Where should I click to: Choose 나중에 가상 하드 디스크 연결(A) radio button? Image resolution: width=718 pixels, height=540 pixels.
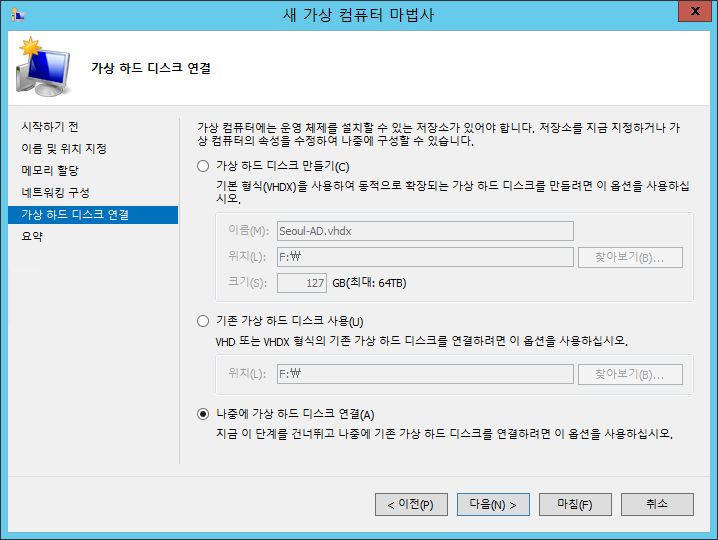[203, 414]
